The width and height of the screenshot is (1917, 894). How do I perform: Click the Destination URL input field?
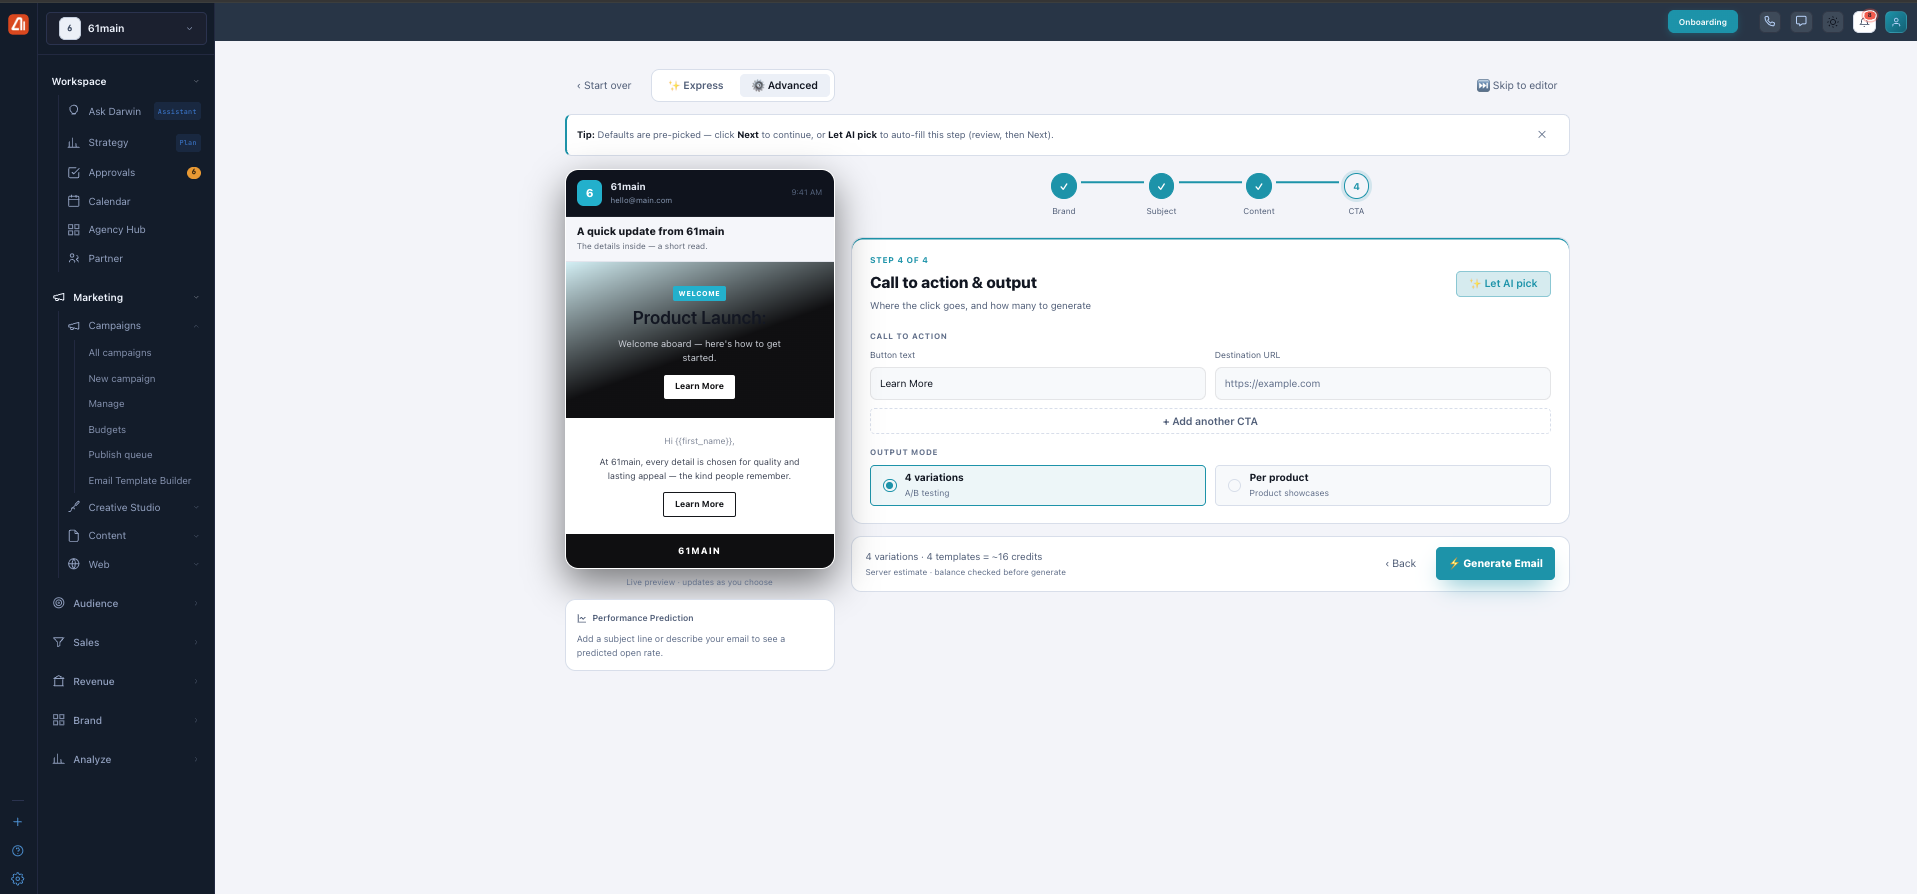click(1382, 384)
